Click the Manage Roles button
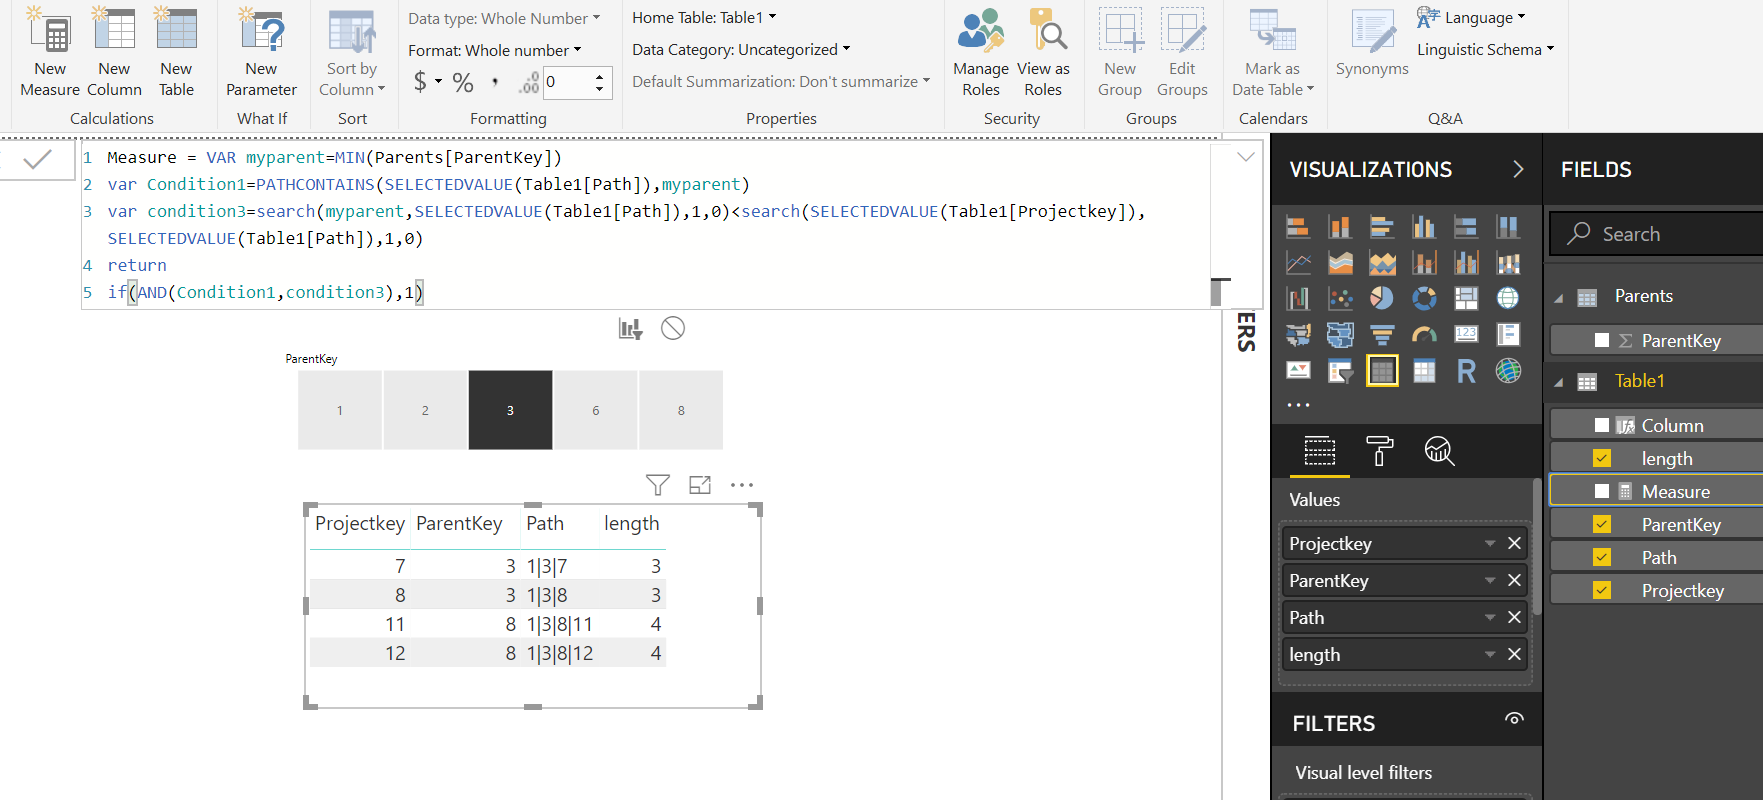 (x=981, y=52)
